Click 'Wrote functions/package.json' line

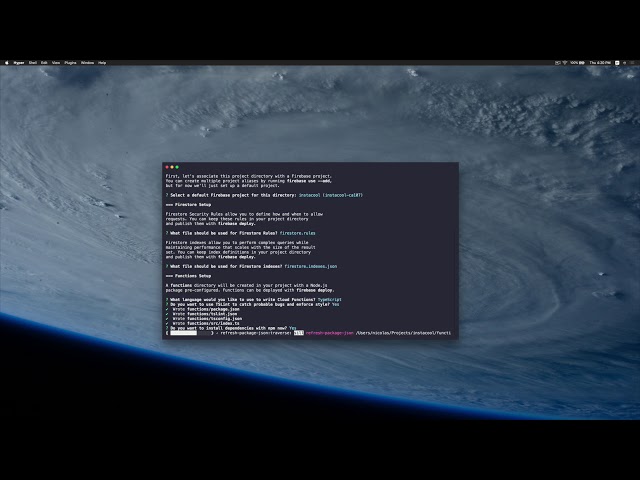point(202,309)
